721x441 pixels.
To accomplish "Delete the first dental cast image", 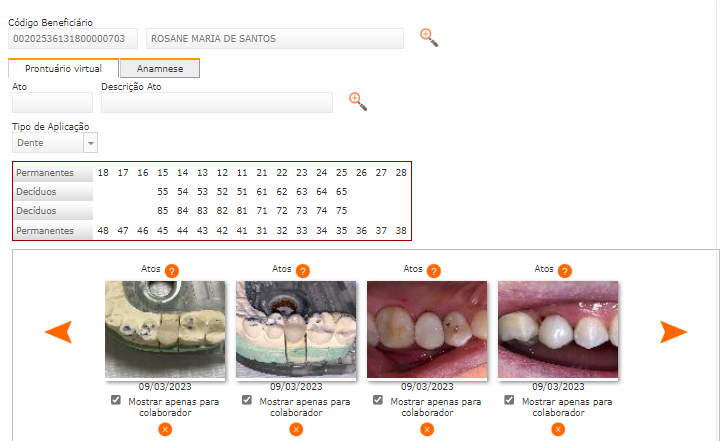I will point(165,430).
